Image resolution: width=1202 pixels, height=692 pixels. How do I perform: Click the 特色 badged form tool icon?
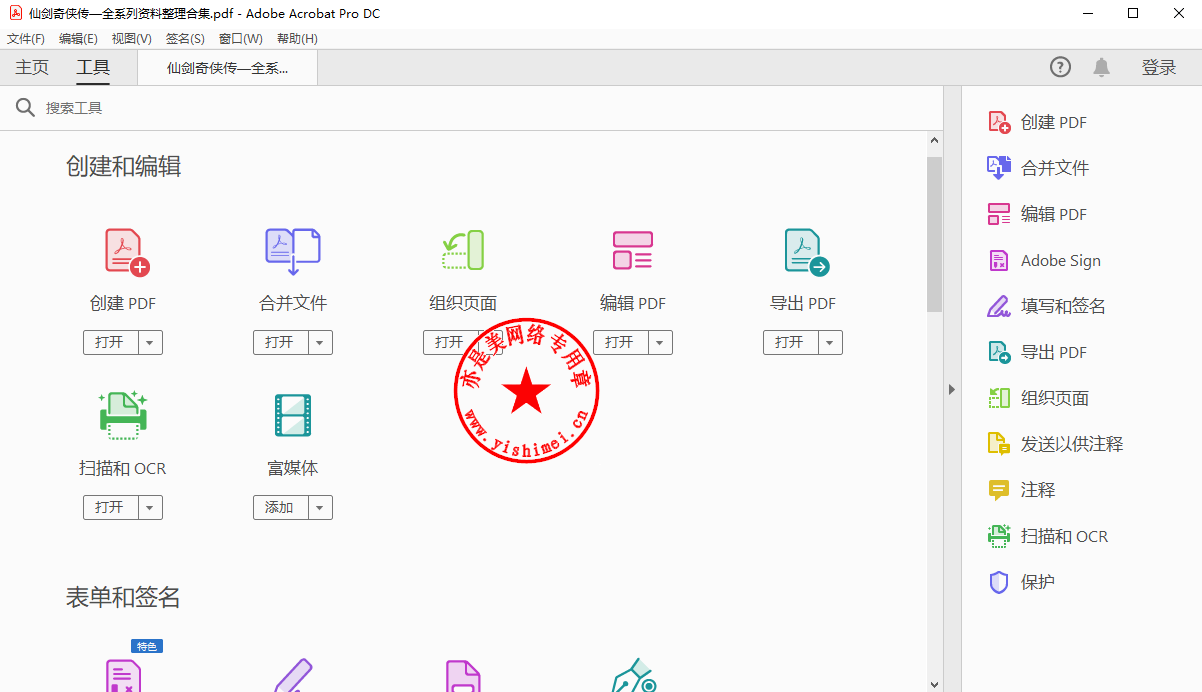click(123, 675)
